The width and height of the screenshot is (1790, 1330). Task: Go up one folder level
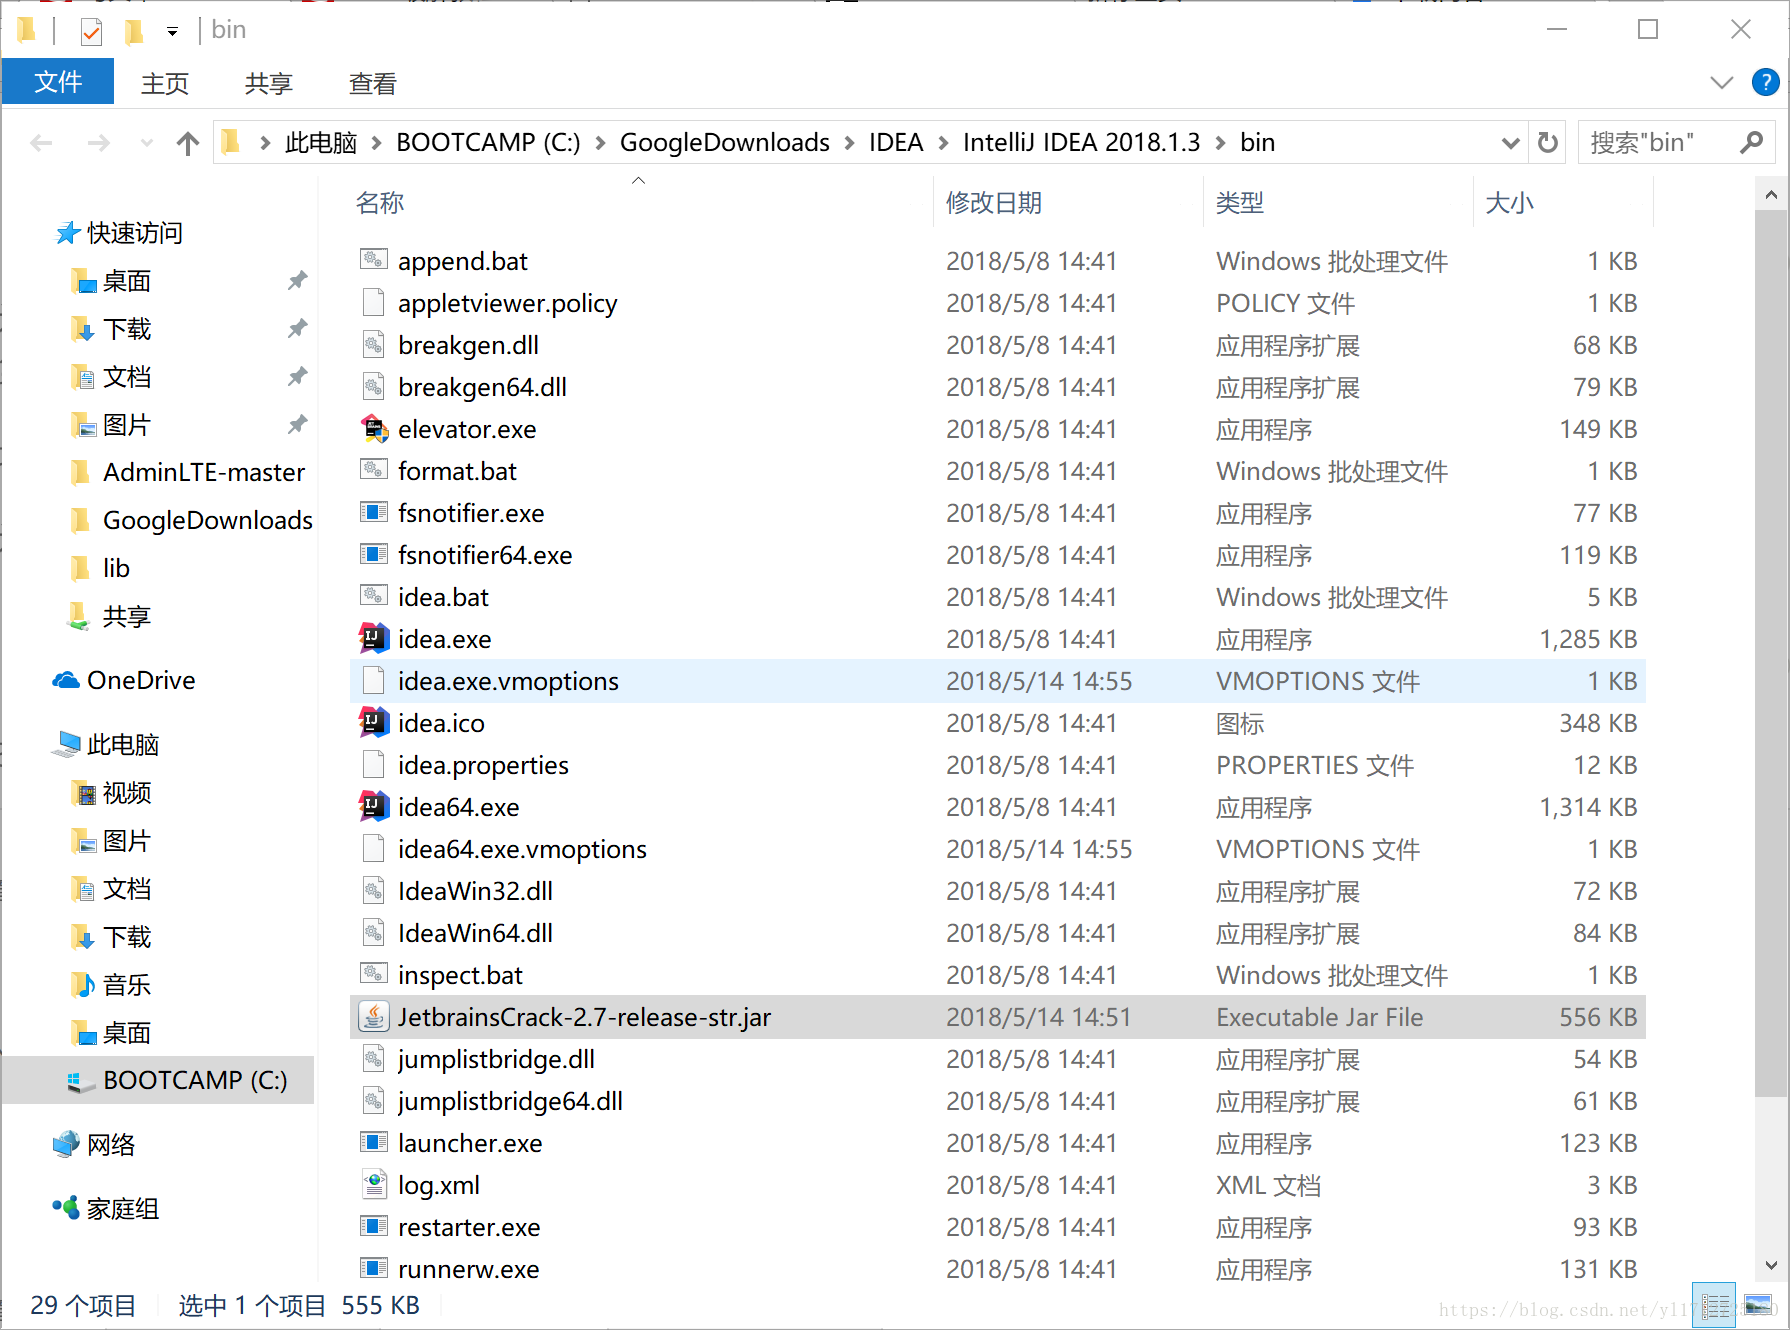(188, 143)
